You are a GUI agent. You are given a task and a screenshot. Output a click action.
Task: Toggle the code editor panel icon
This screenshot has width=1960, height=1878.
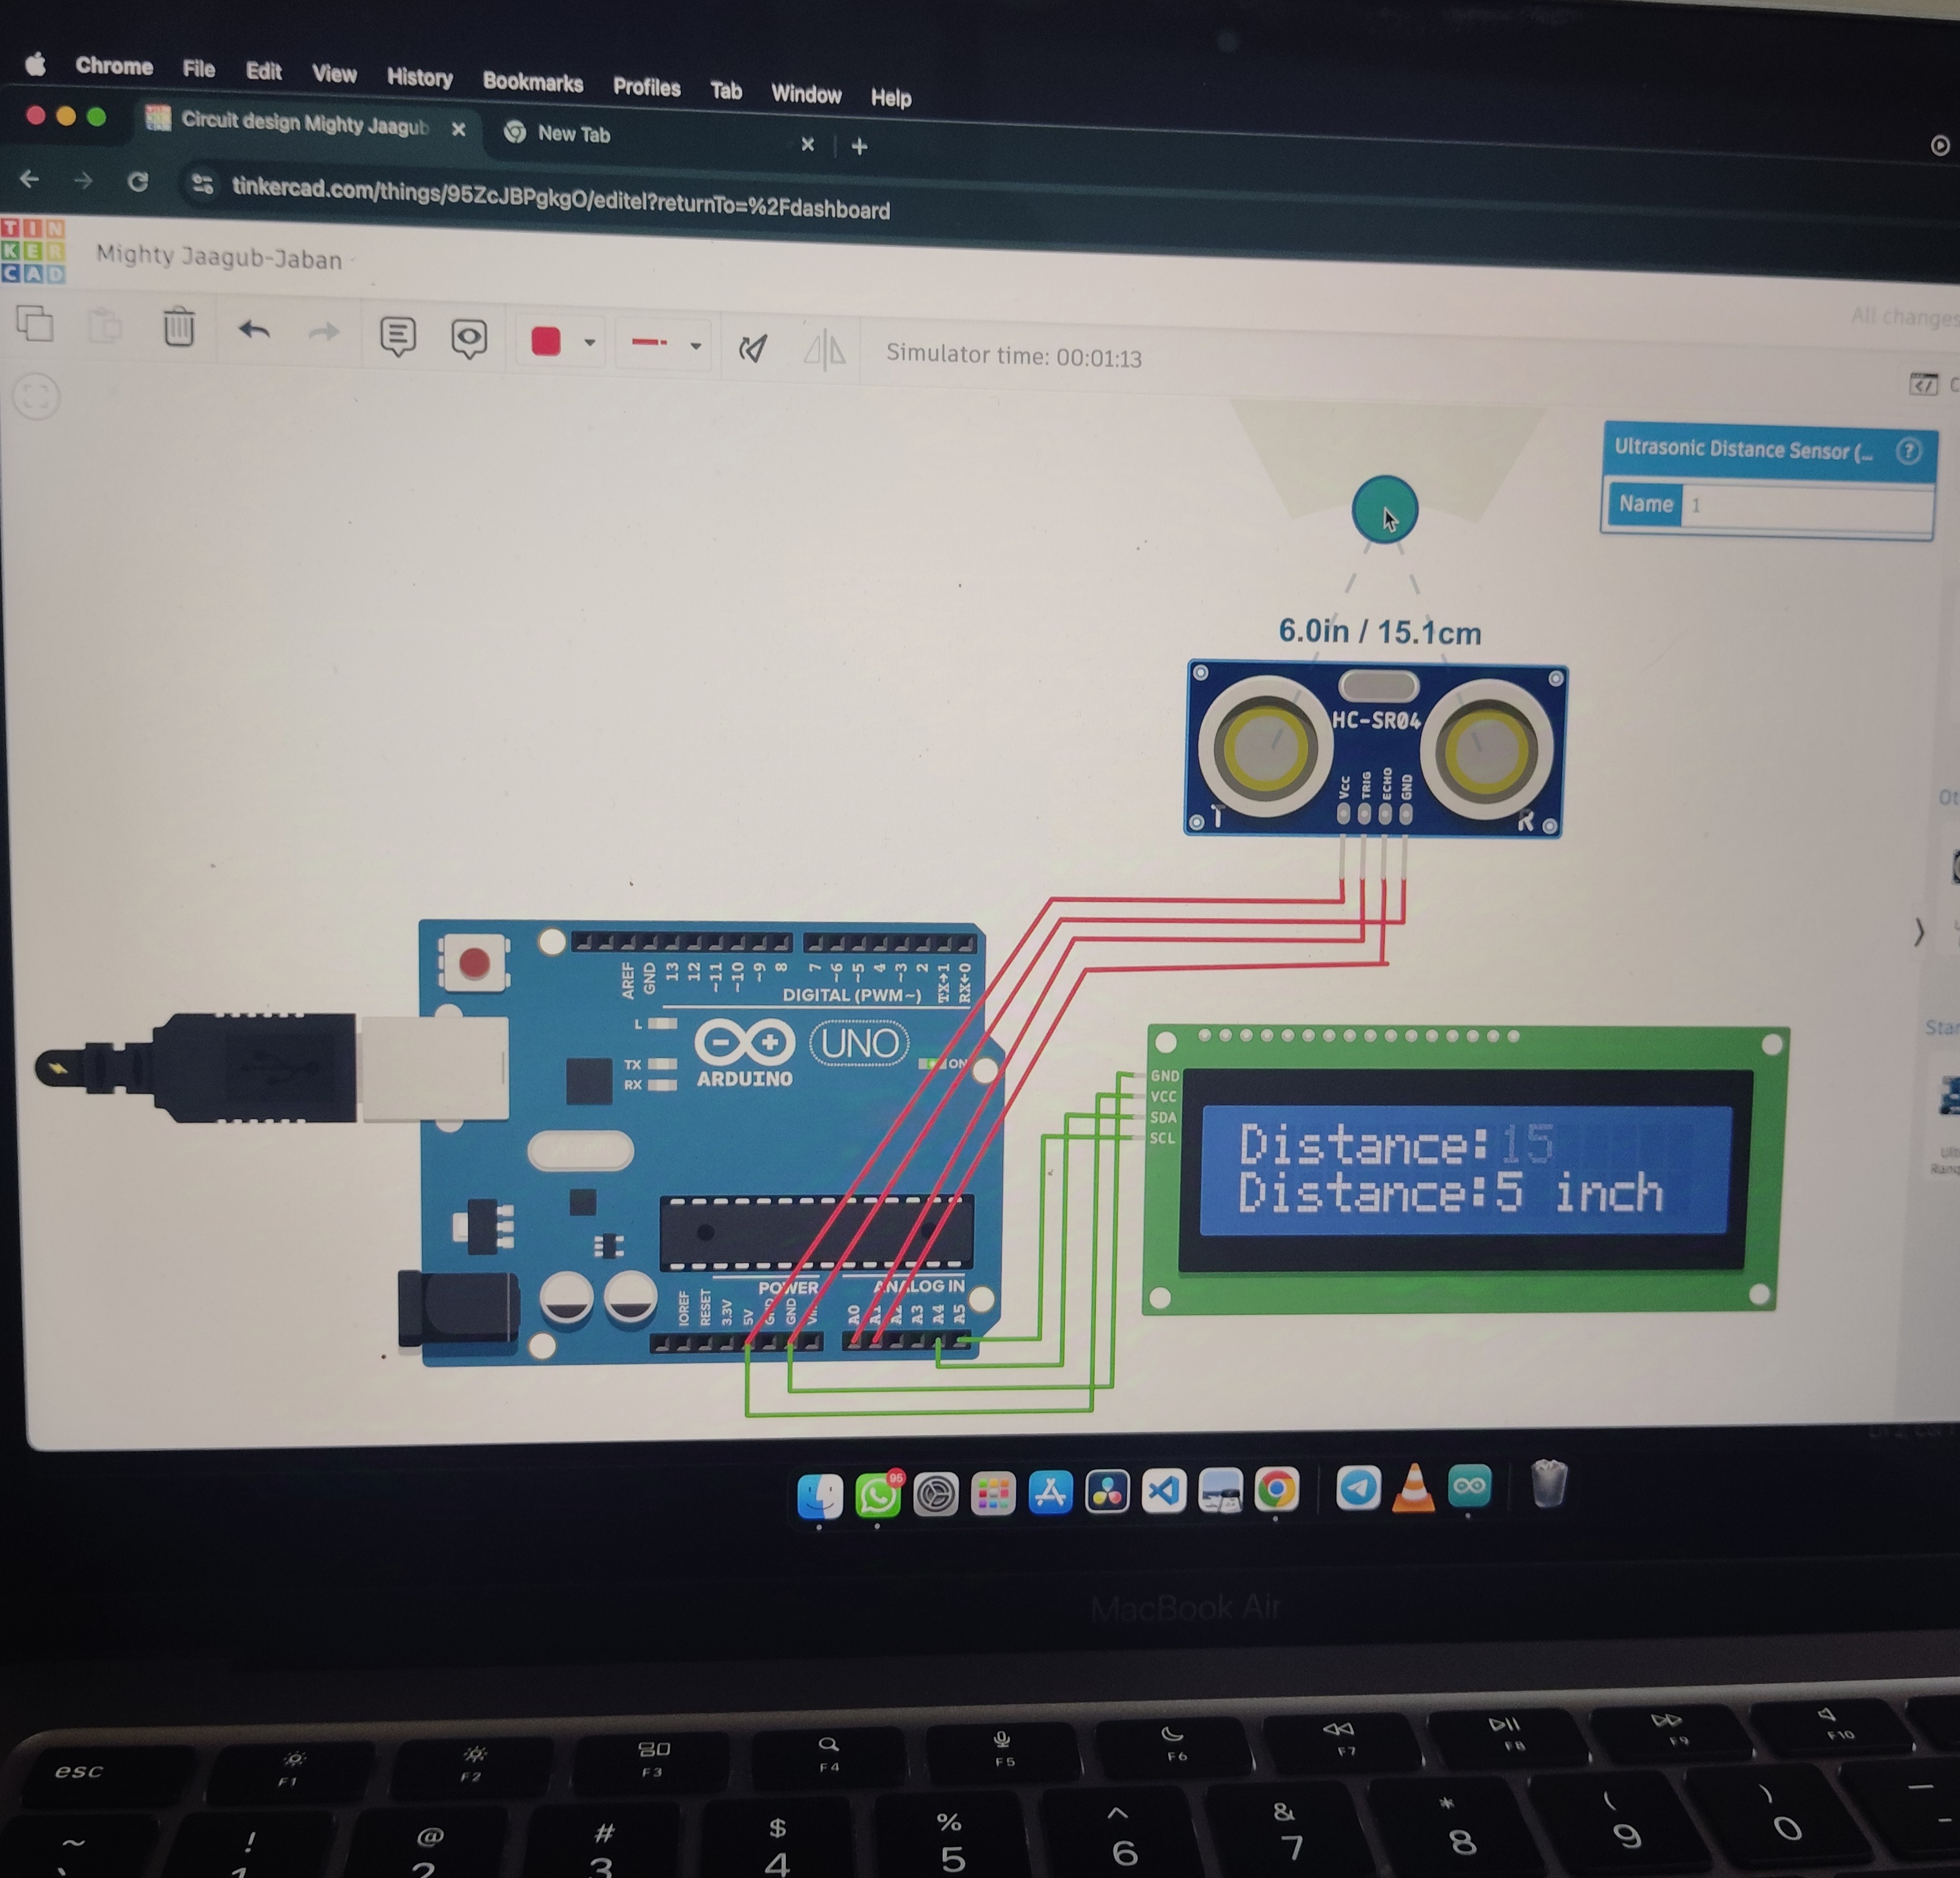point(1923,384)
